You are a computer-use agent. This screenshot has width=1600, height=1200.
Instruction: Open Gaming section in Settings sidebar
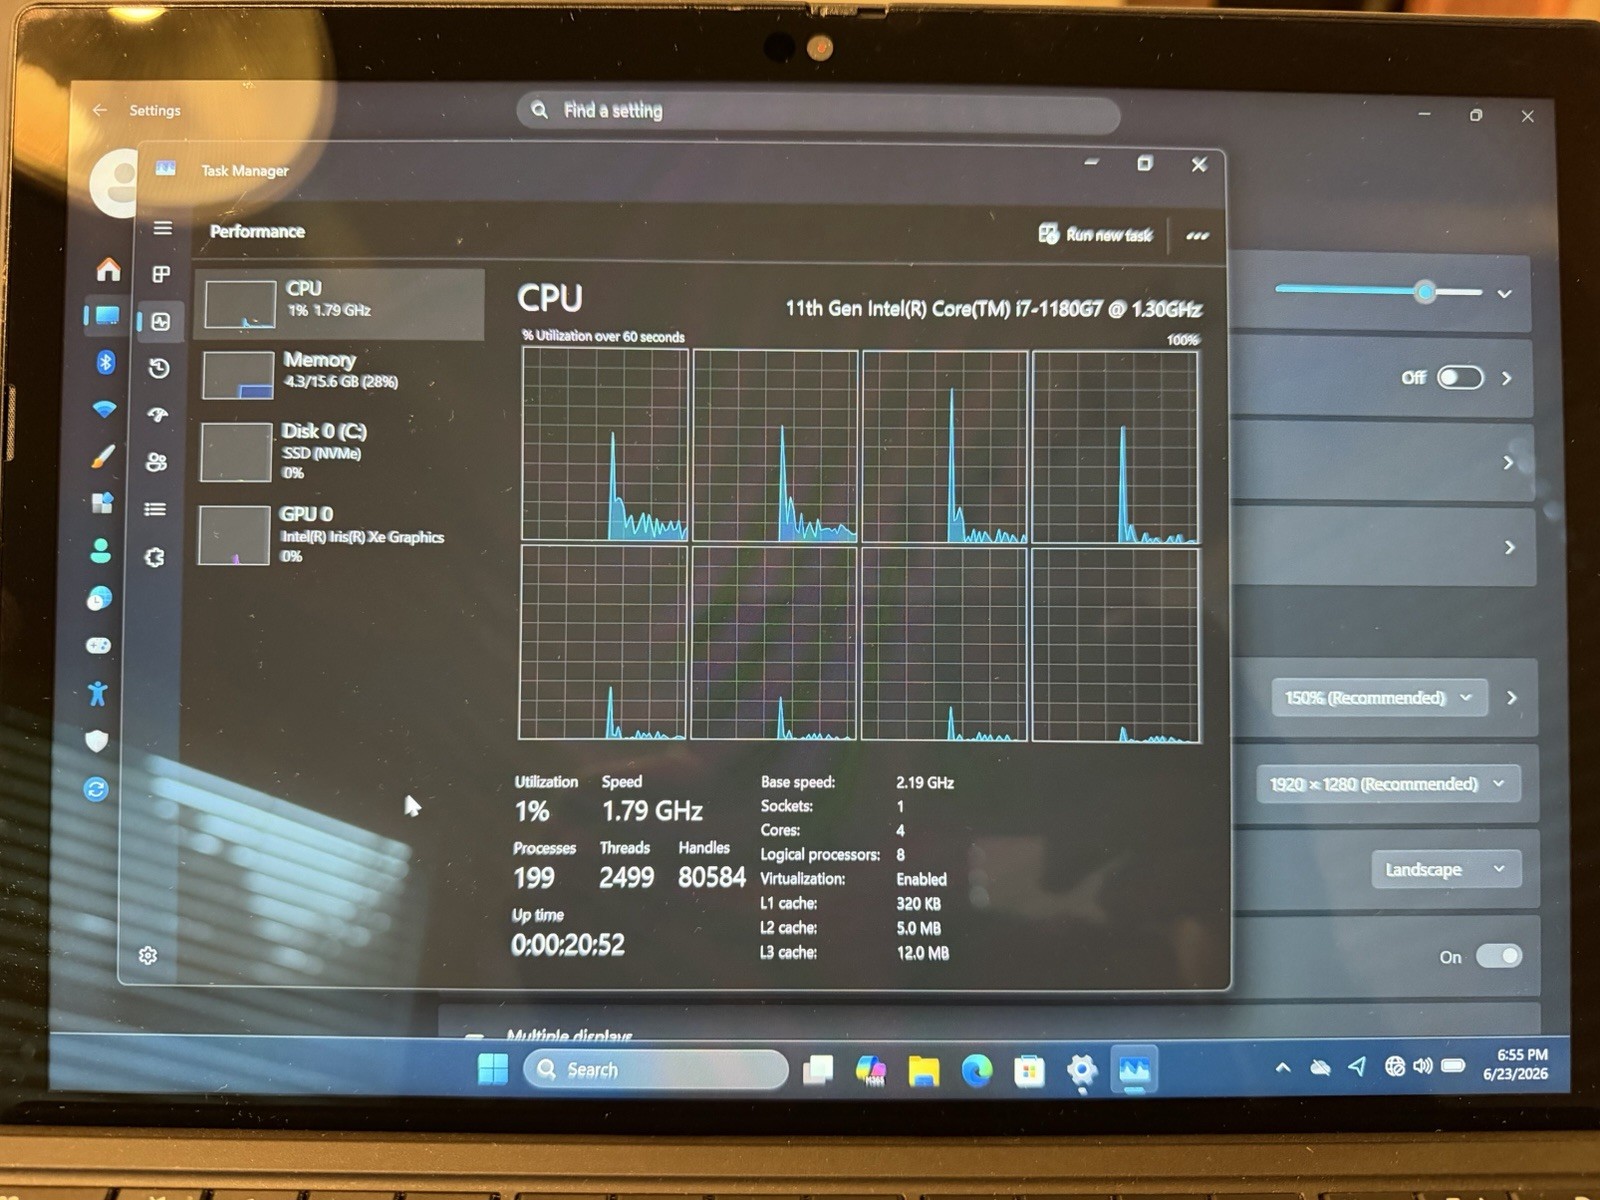click(x=98, y=645)
